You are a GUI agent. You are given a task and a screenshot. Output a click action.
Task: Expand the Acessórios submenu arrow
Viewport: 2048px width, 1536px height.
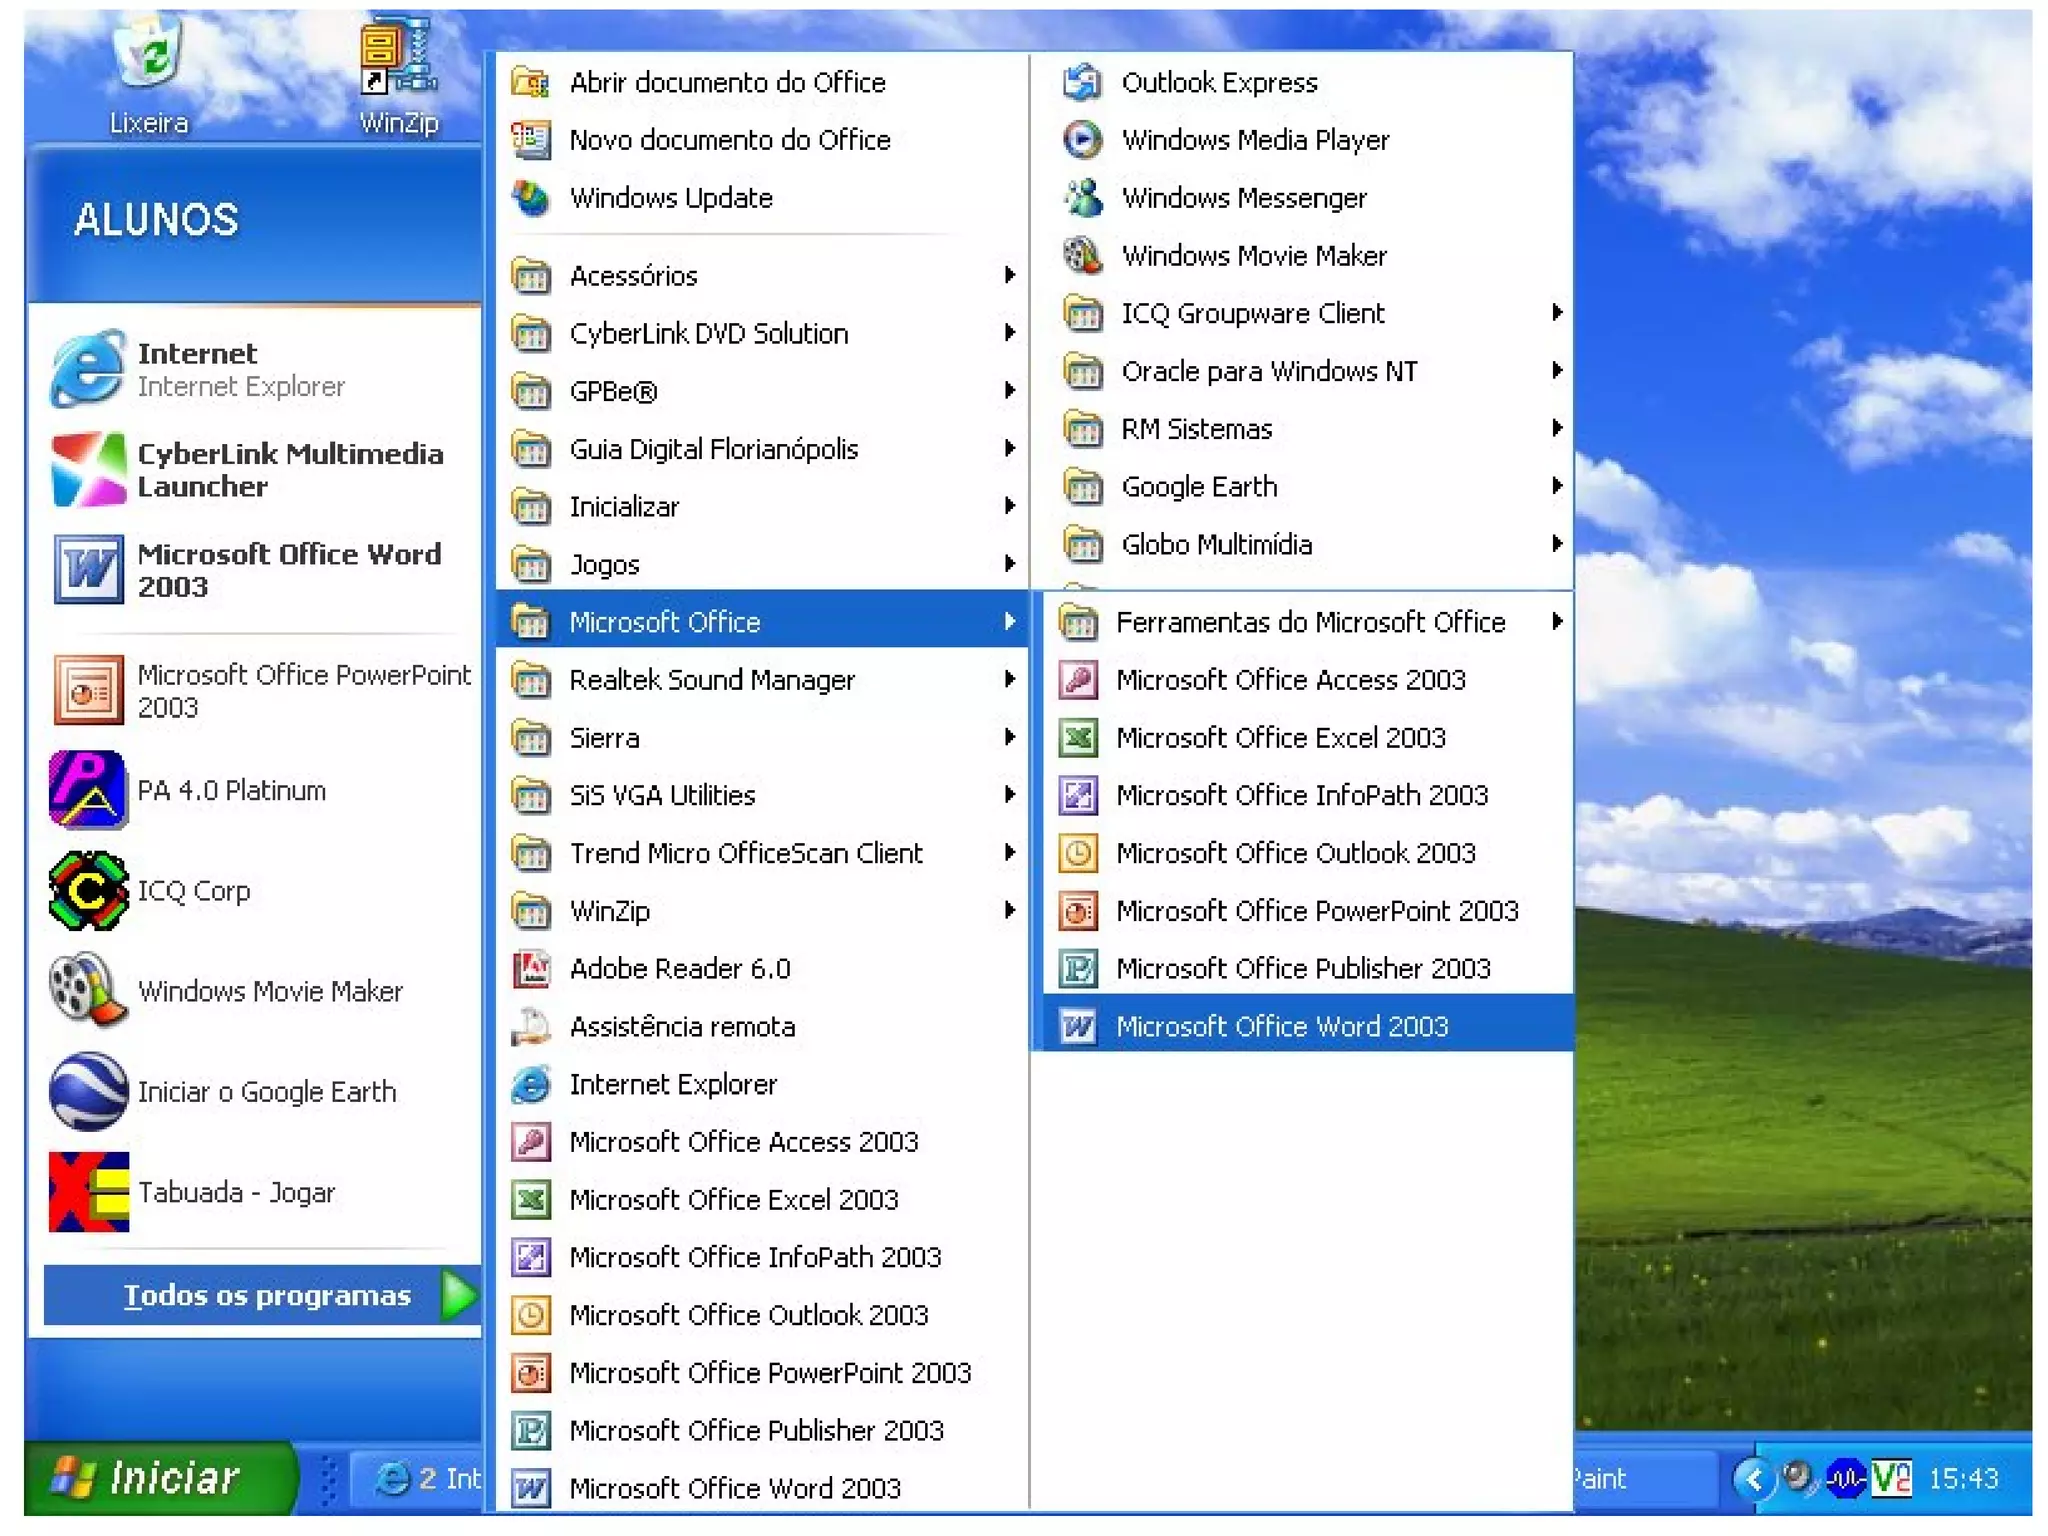[1009, 275]
